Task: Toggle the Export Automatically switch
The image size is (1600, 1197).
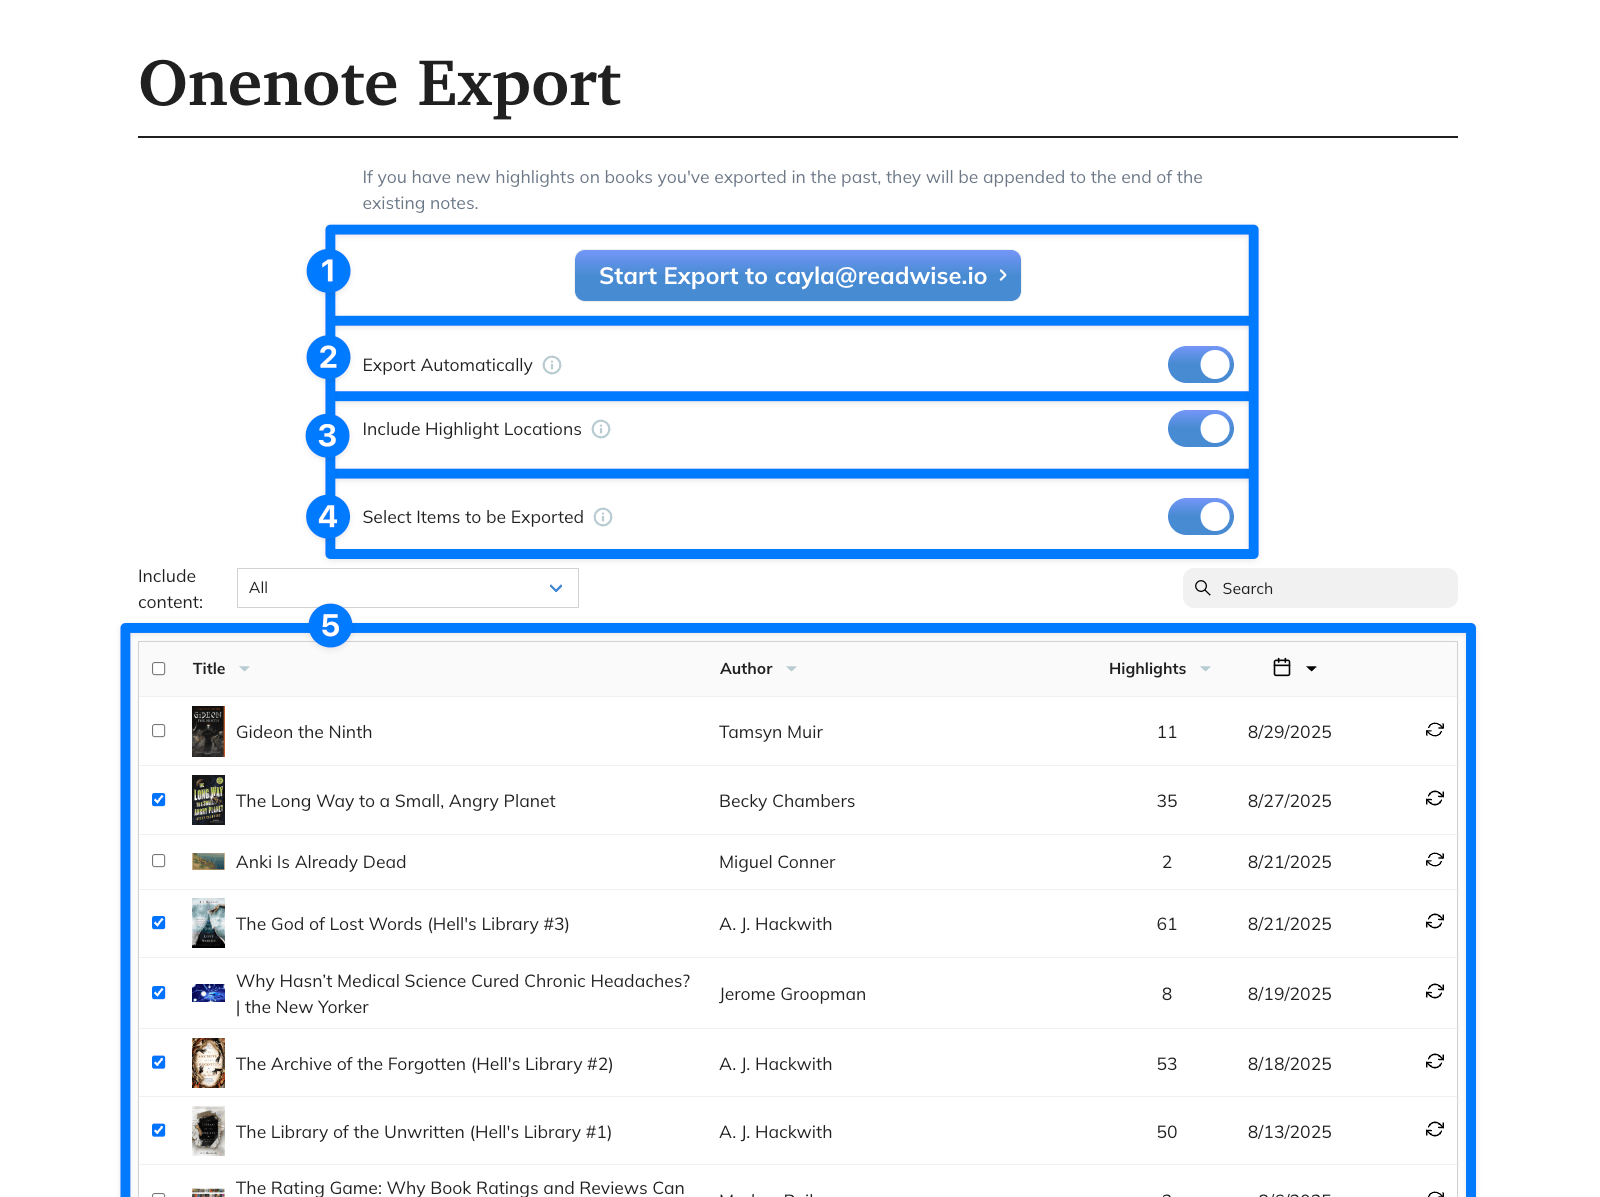Action: (1200, 365)
